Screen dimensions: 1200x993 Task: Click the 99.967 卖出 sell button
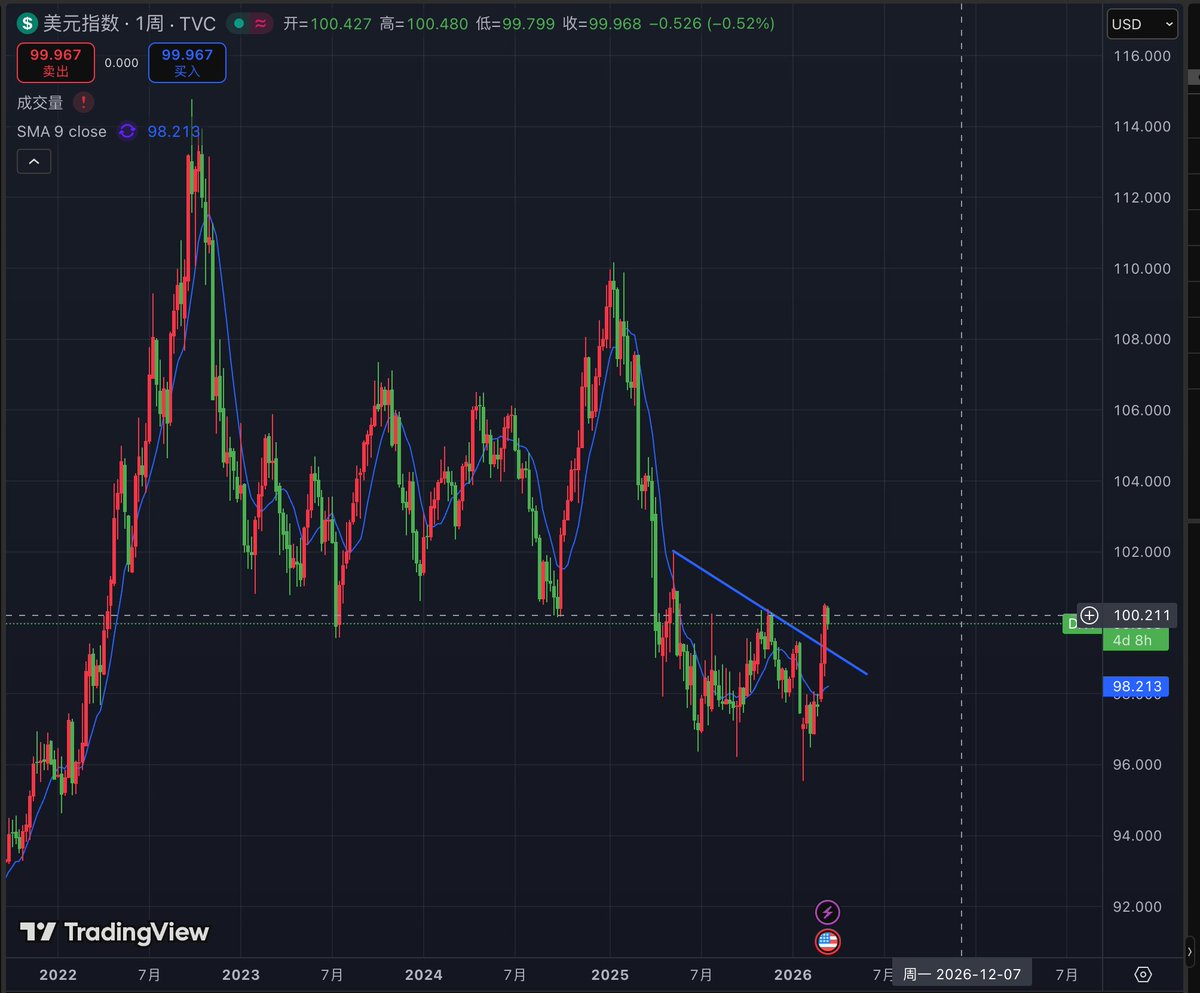[x=56, y=62]
